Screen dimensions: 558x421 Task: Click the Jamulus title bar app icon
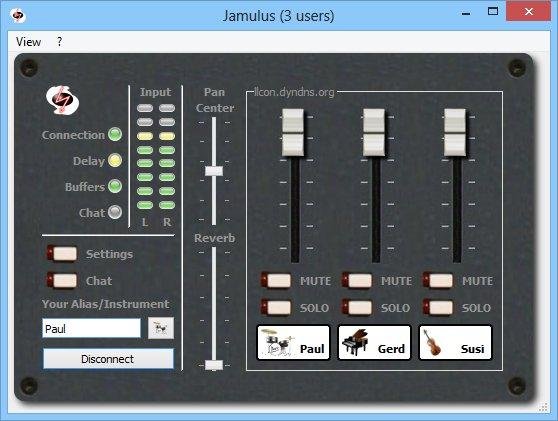[x=18, y=15]
